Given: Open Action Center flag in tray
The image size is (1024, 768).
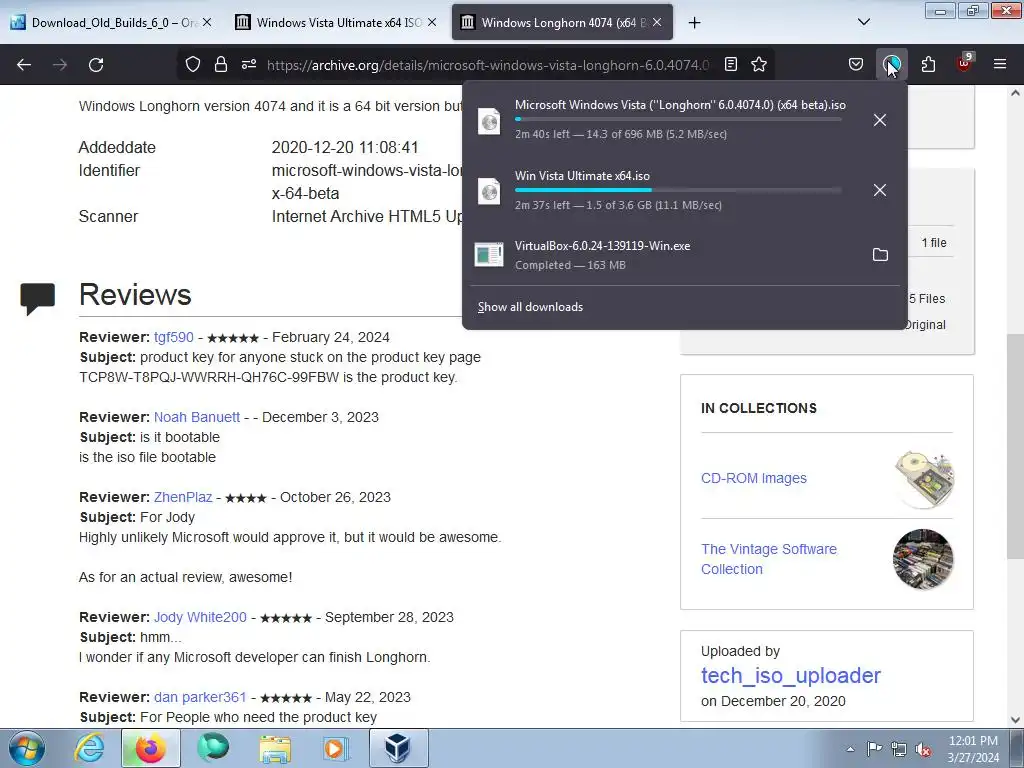Looking at the screenshot, I should tap(873, 748).
